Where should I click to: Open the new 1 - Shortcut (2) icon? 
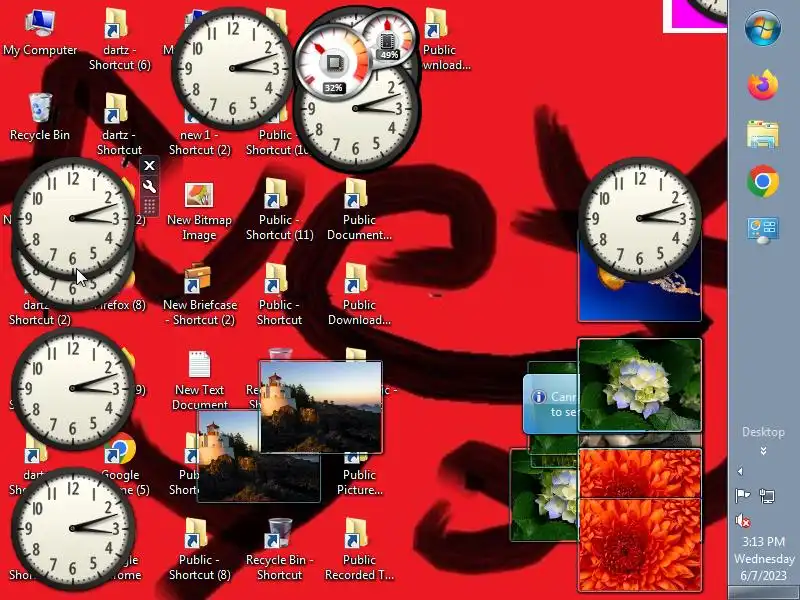(x=199, y=142)
